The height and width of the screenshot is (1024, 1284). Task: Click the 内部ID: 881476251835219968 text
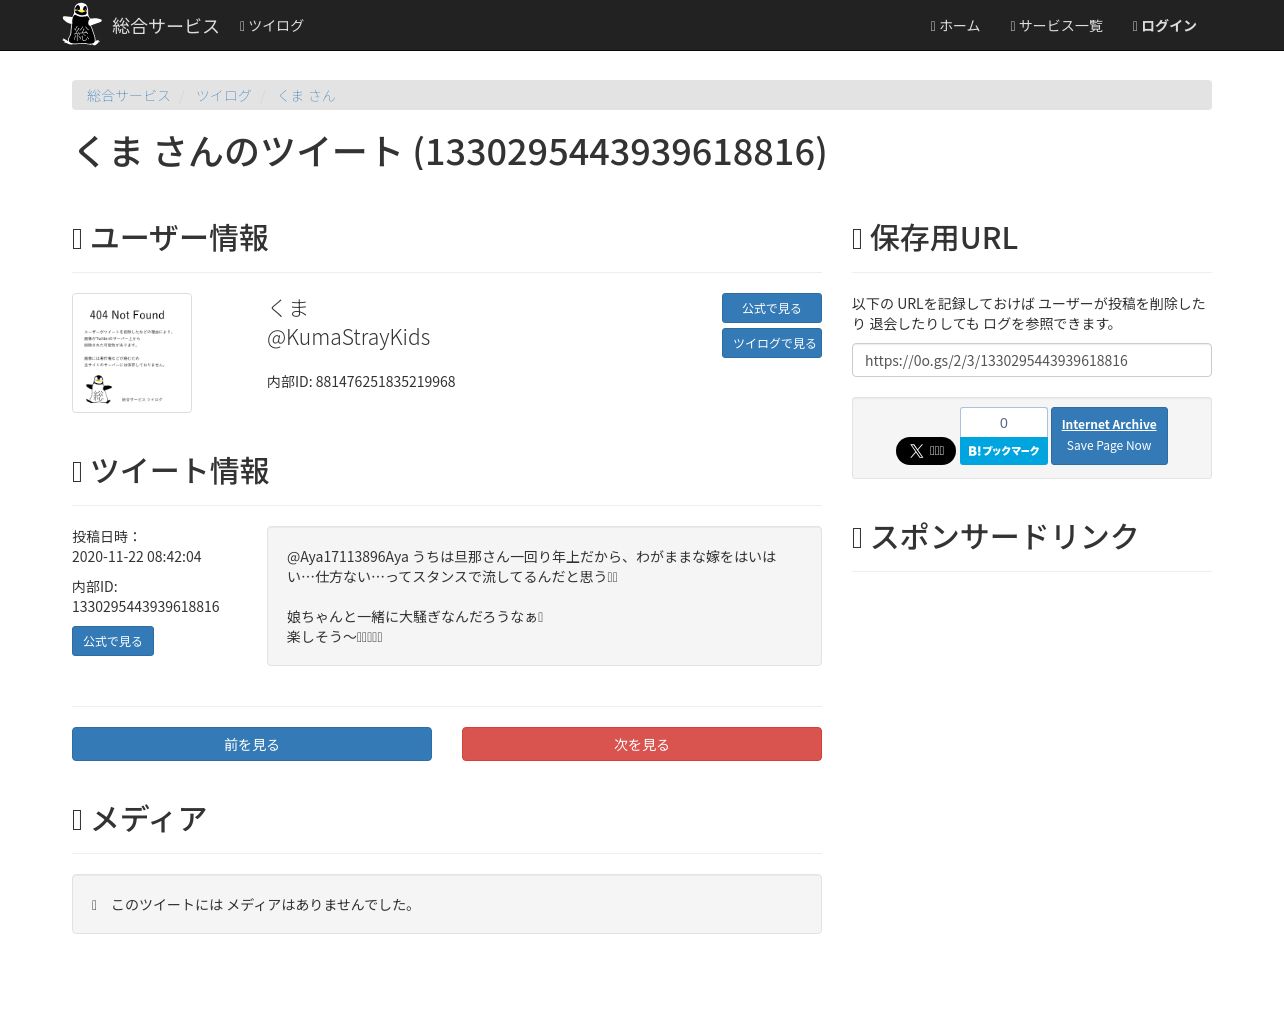click(361, 381)
